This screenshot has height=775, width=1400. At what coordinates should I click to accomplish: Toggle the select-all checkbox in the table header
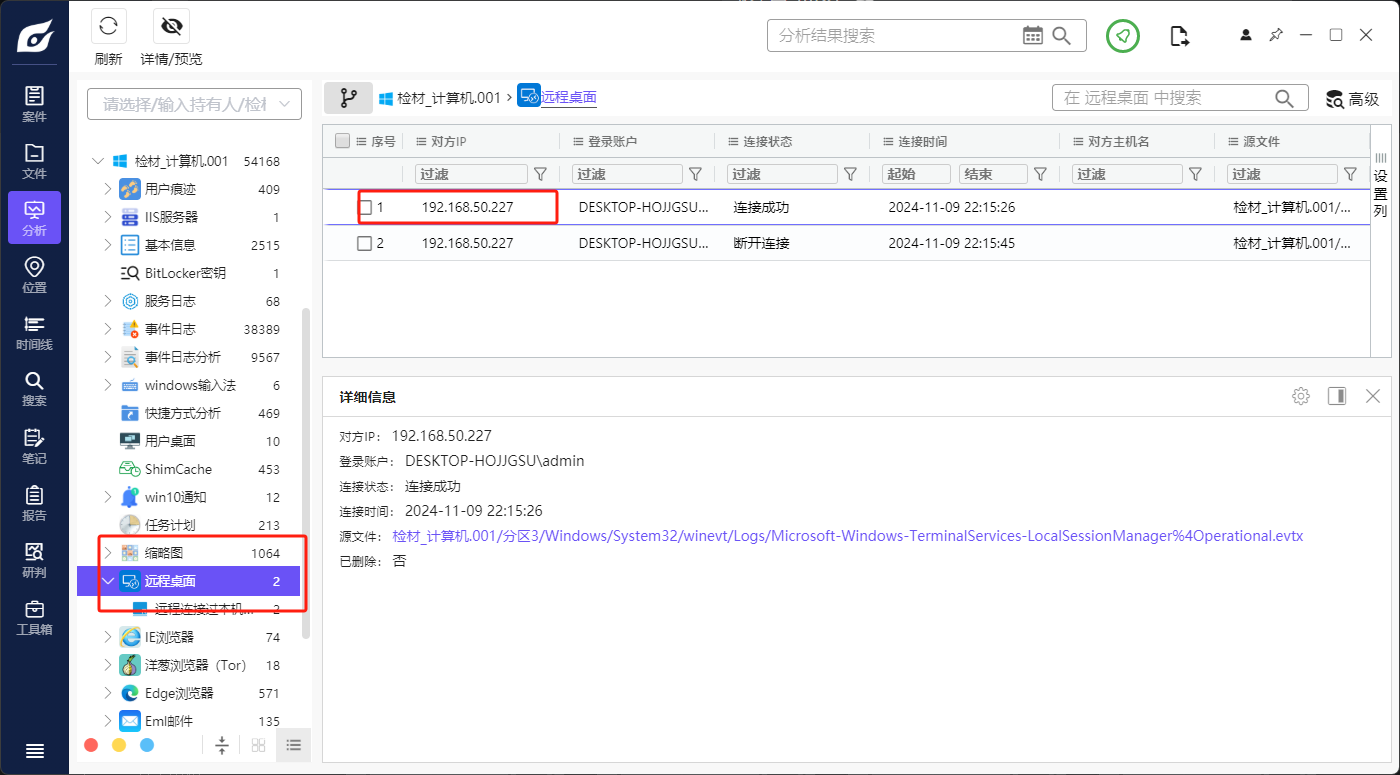(x=342, y=141)
